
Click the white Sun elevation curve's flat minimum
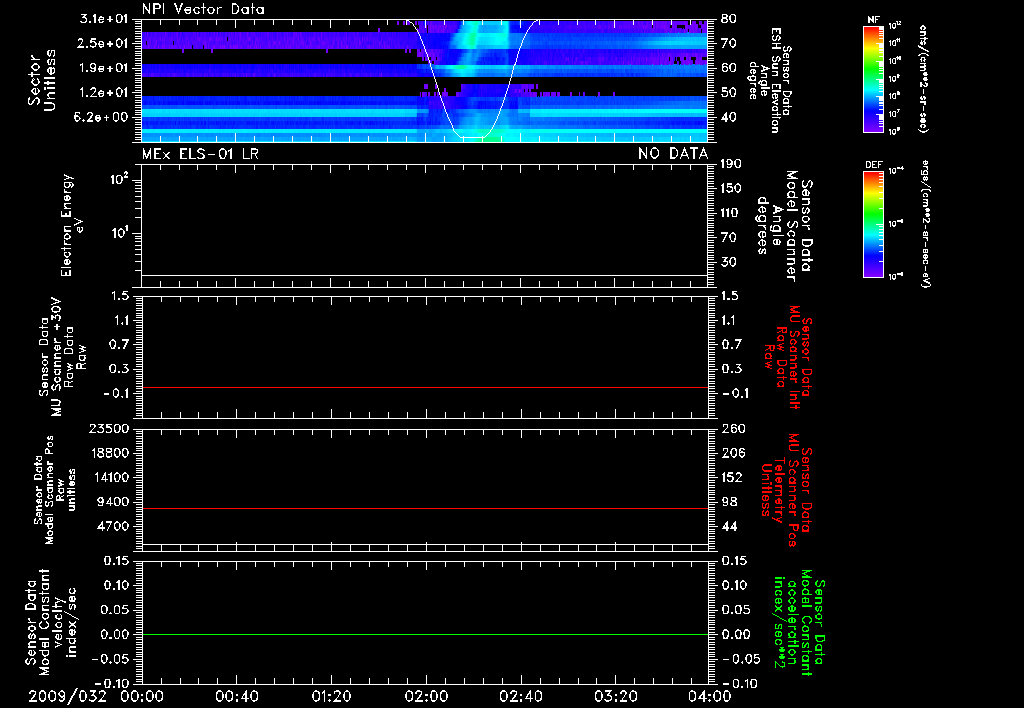click(470, 137)
